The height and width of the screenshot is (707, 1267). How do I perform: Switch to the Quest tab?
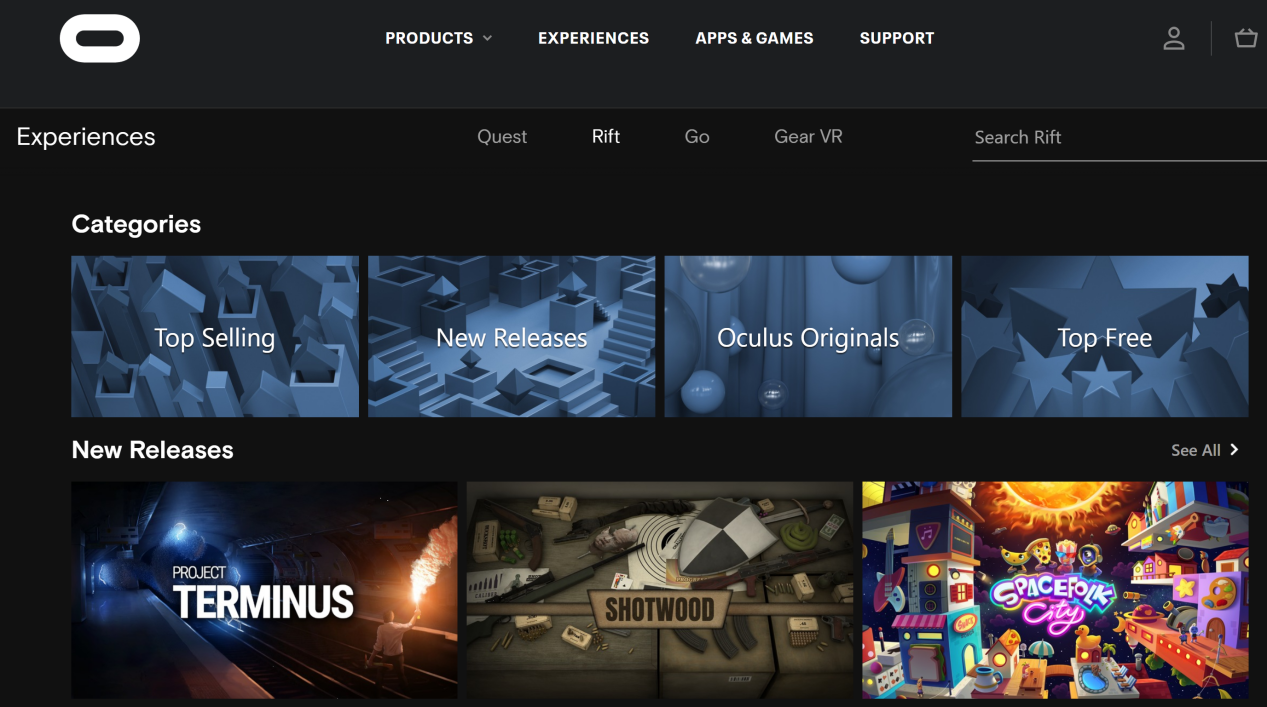pos(502,137)
